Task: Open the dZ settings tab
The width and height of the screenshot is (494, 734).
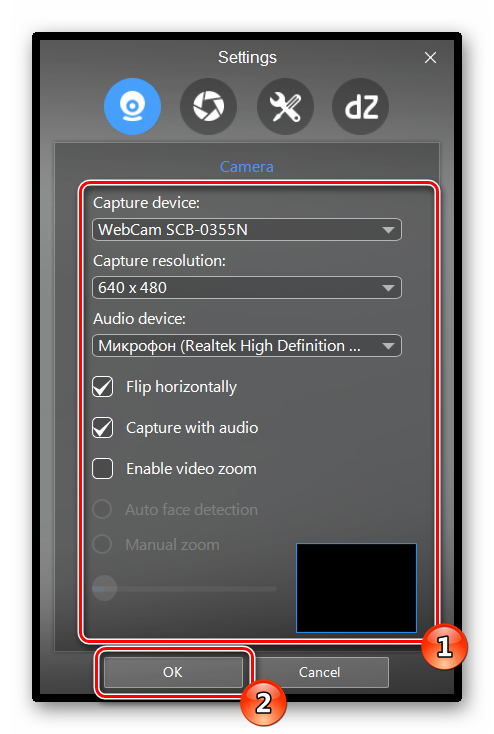Action: point(361,106)
